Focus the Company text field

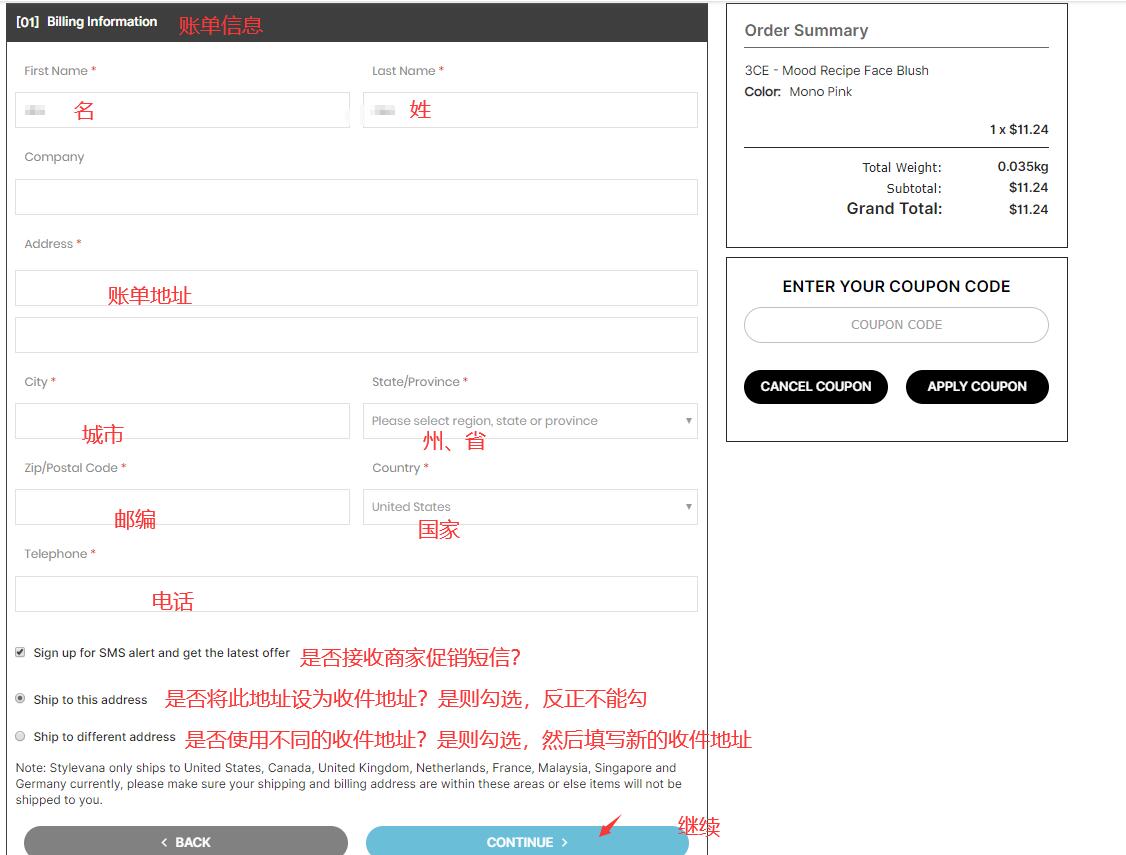pyautogui.click(x=356, y=197)
